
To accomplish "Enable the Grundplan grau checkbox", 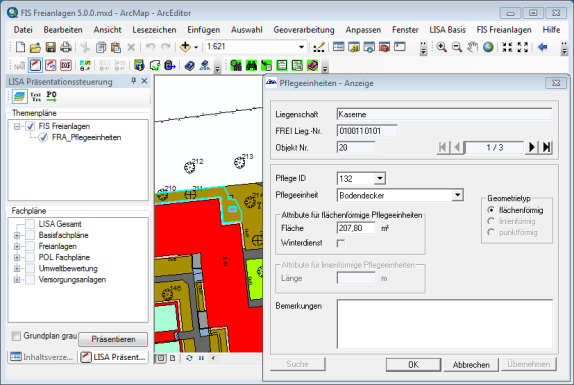I will (16, 336).
